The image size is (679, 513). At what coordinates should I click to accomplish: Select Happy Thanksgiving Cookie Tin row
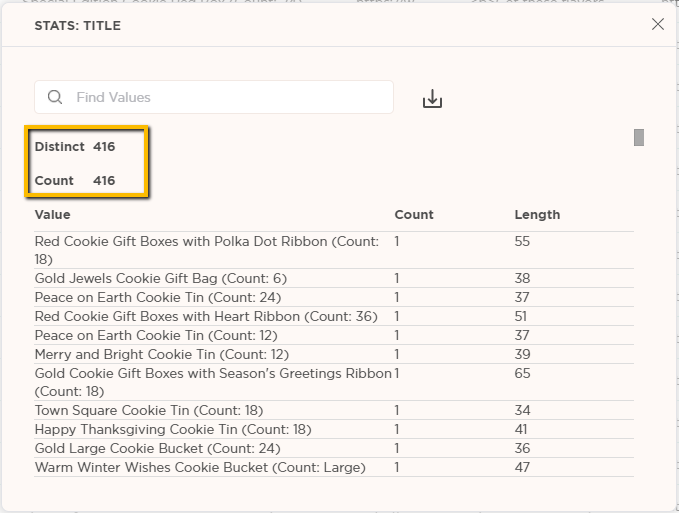(x=334, y=429)
